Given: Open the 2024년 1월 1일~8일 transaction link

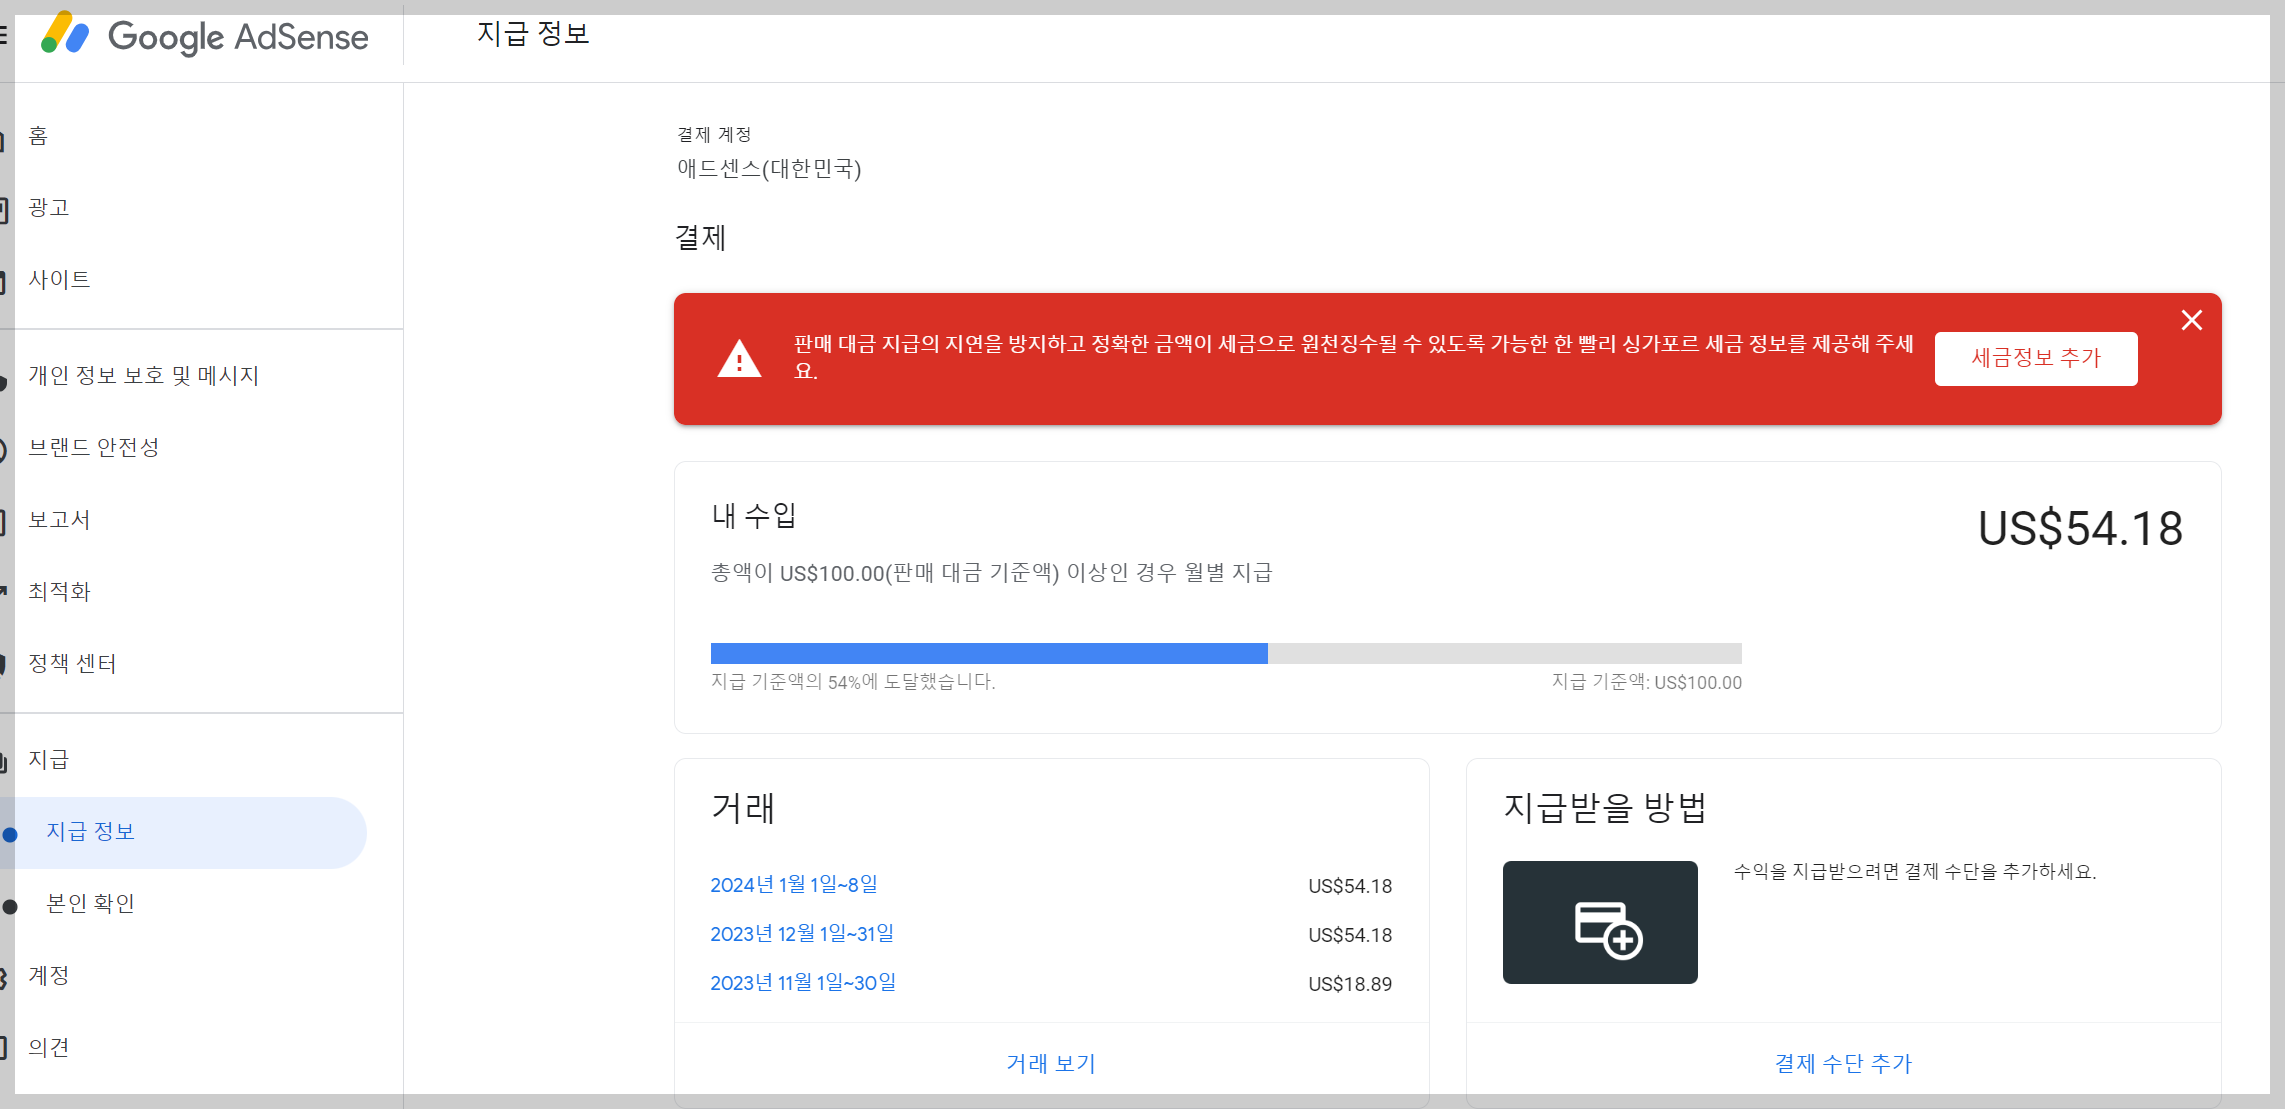Looking at the screenshot, I should click(x=793, y=885).
